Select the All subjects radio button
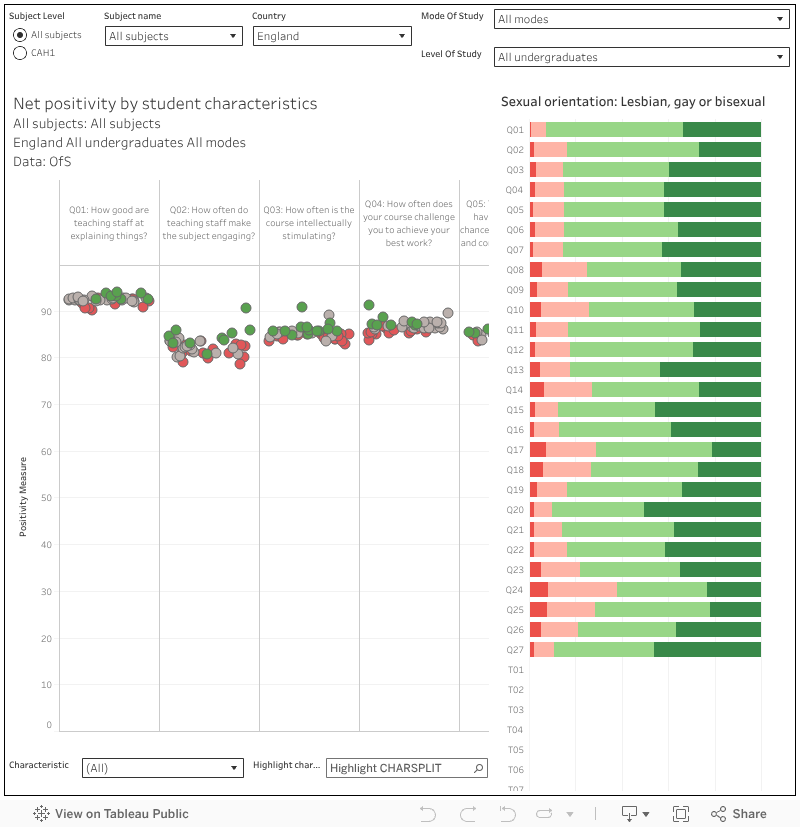This screenshot has width=800, height=827. coord(20,35)
